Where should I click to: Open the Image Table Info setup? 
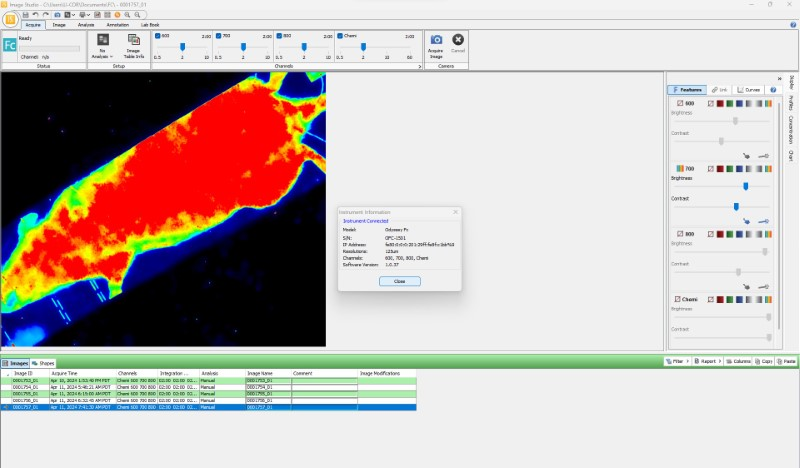tap(134, 46)
